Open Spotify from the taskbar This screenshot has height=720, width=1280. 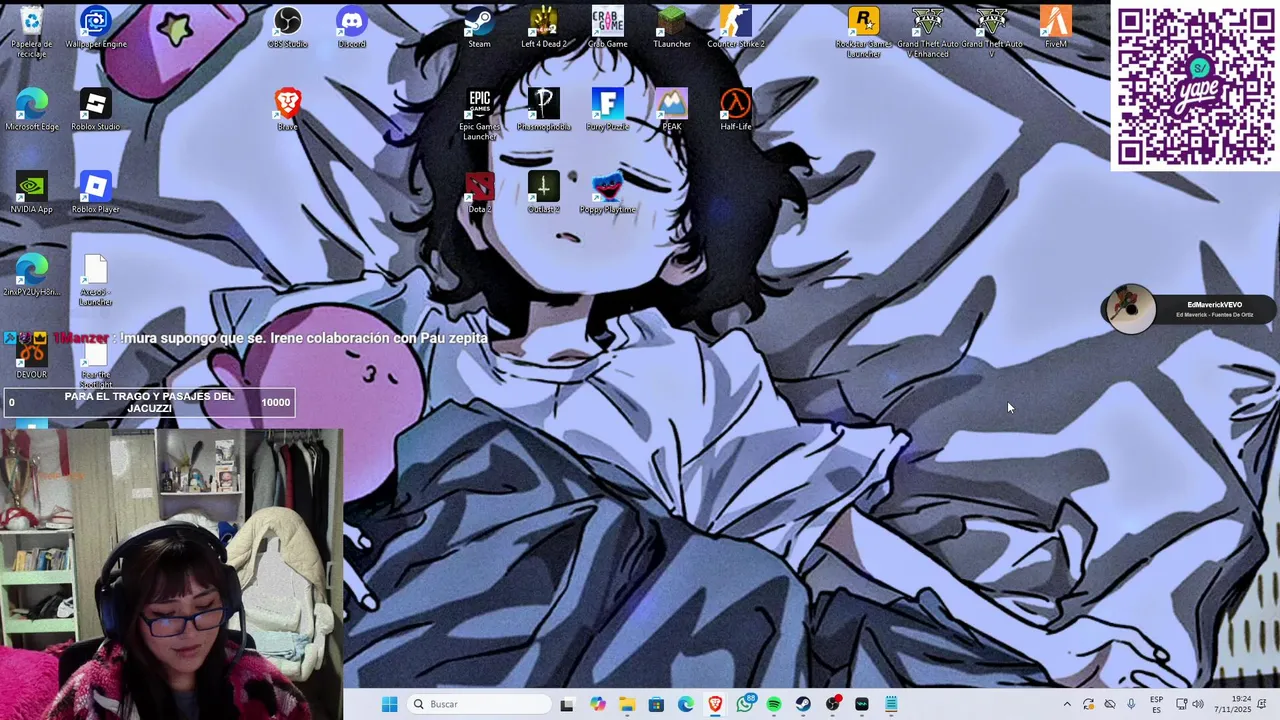pyautogui.click(x=774, y=704)
